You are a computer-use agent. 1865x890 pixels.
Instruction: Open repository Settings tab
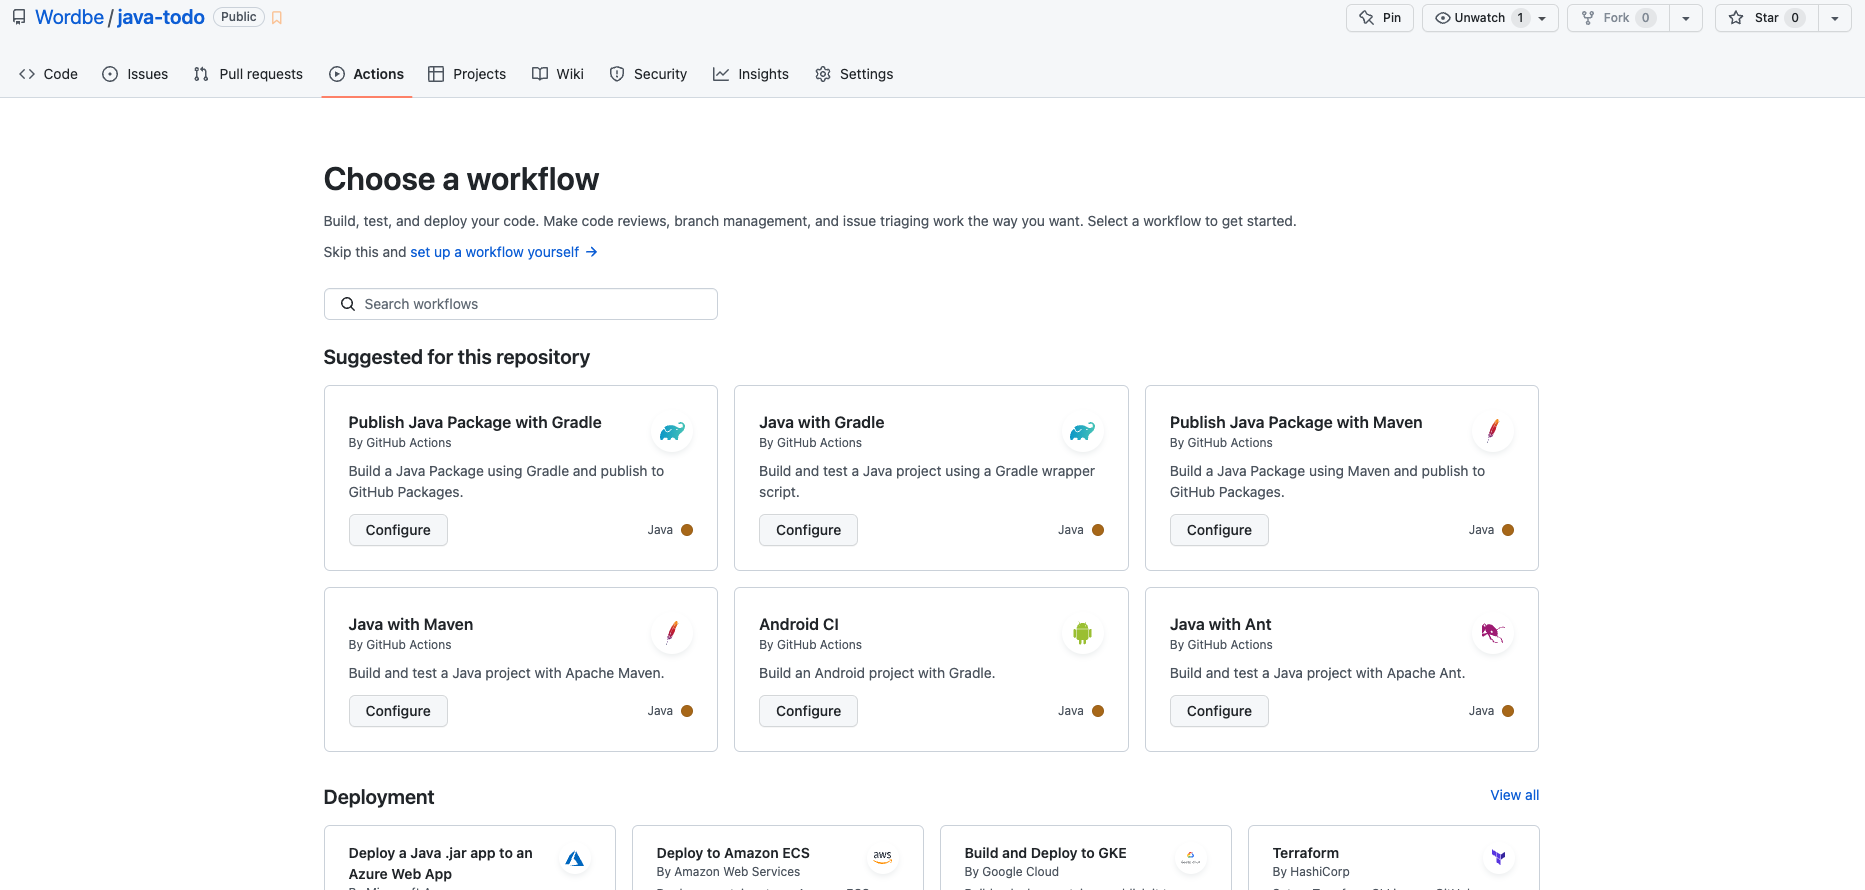pos(854,74)
